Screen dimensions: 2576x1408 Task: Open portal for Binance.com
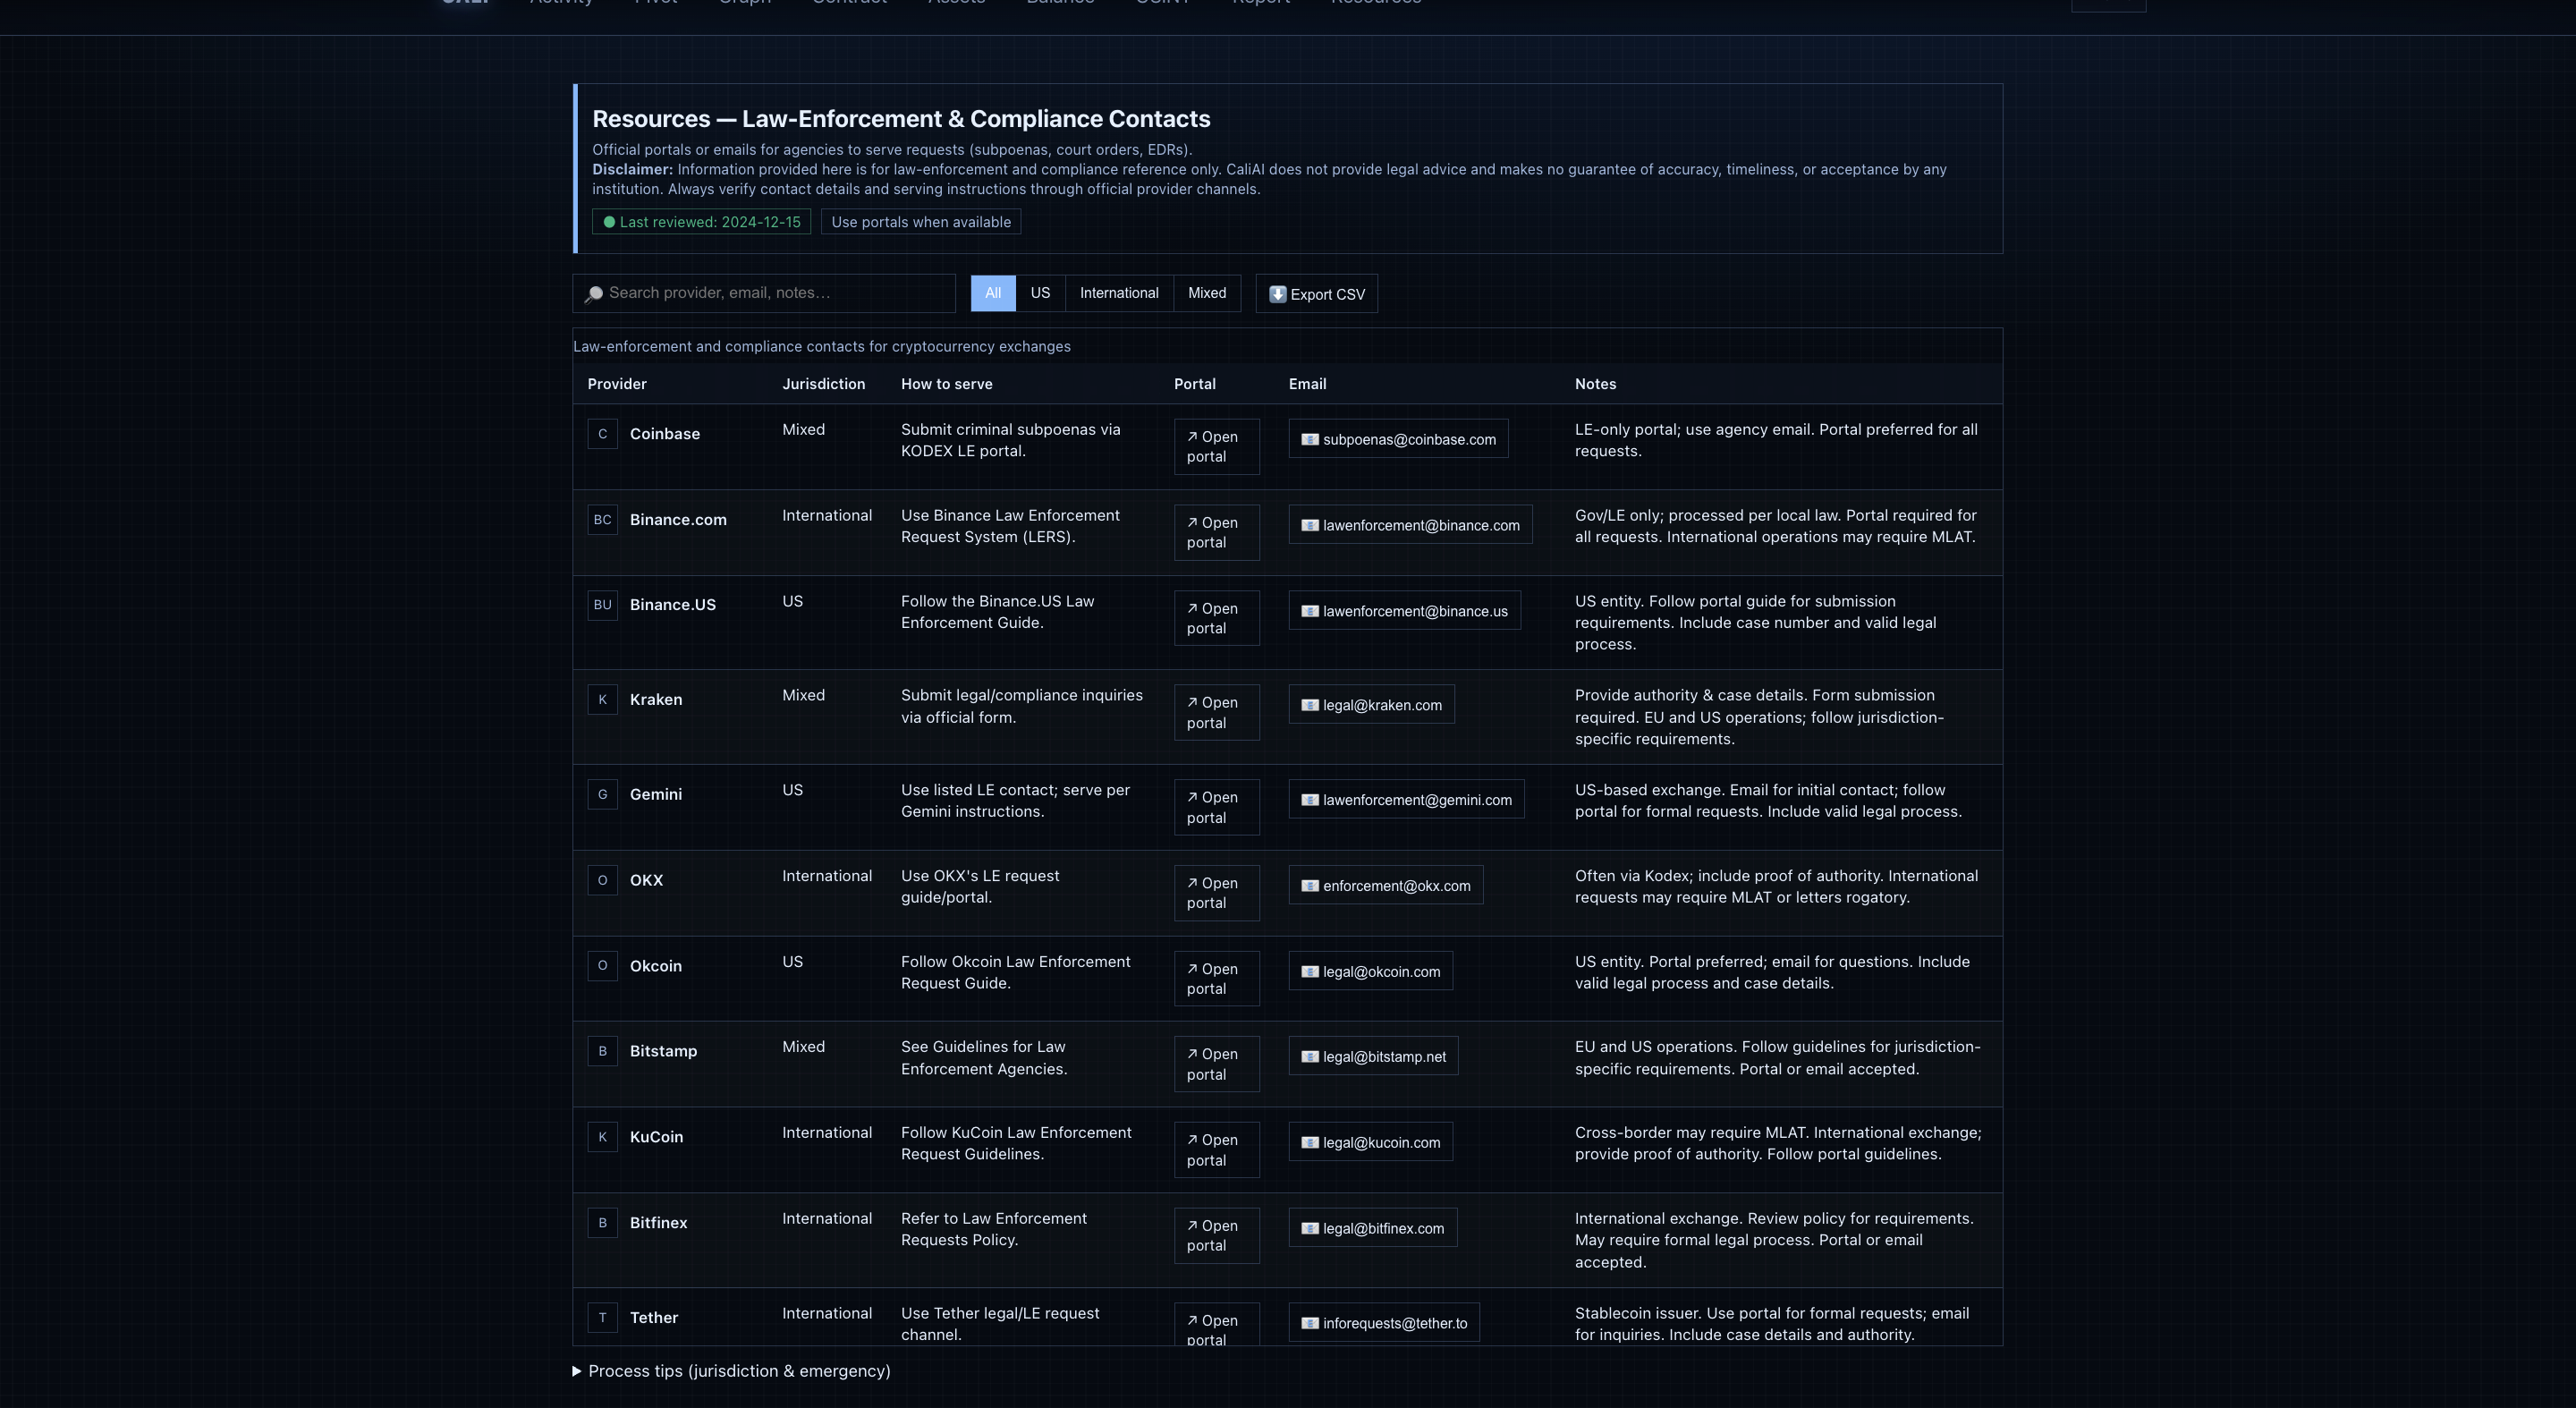point(1215,533)
